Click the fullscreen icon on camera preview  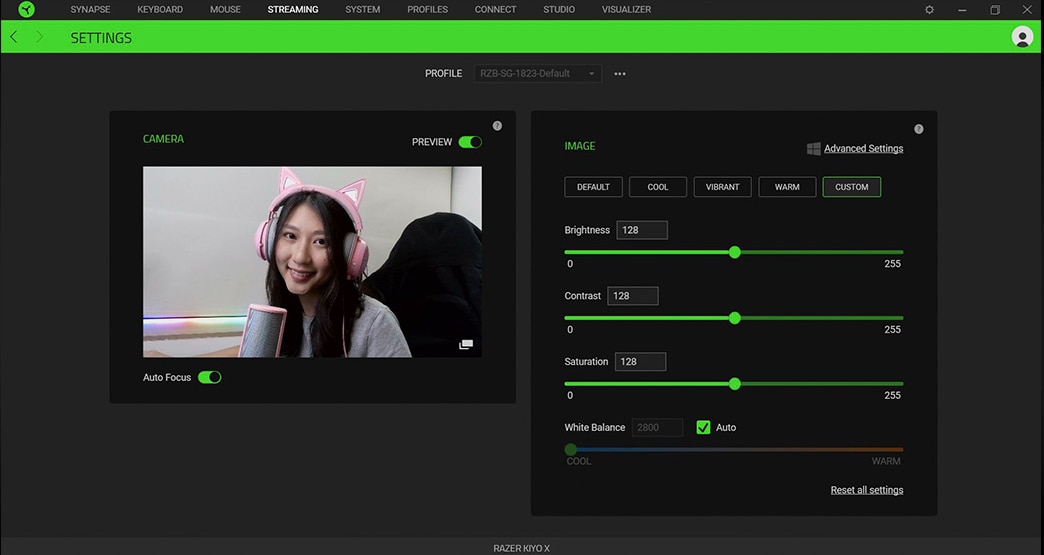(465, 344)
